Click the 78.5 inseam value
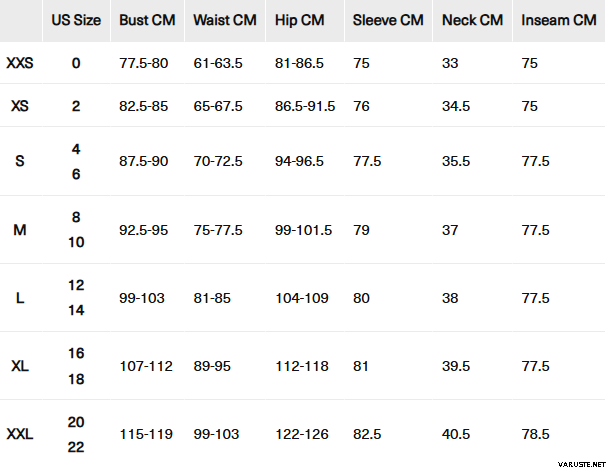 (536, 434)
